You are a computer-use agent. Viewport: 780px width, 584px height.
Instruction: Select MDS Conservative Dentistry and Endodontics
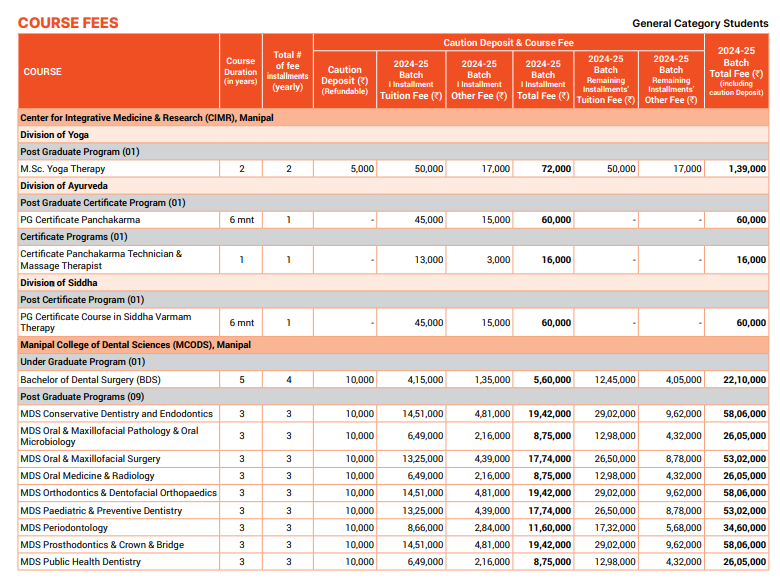[116, 414]
